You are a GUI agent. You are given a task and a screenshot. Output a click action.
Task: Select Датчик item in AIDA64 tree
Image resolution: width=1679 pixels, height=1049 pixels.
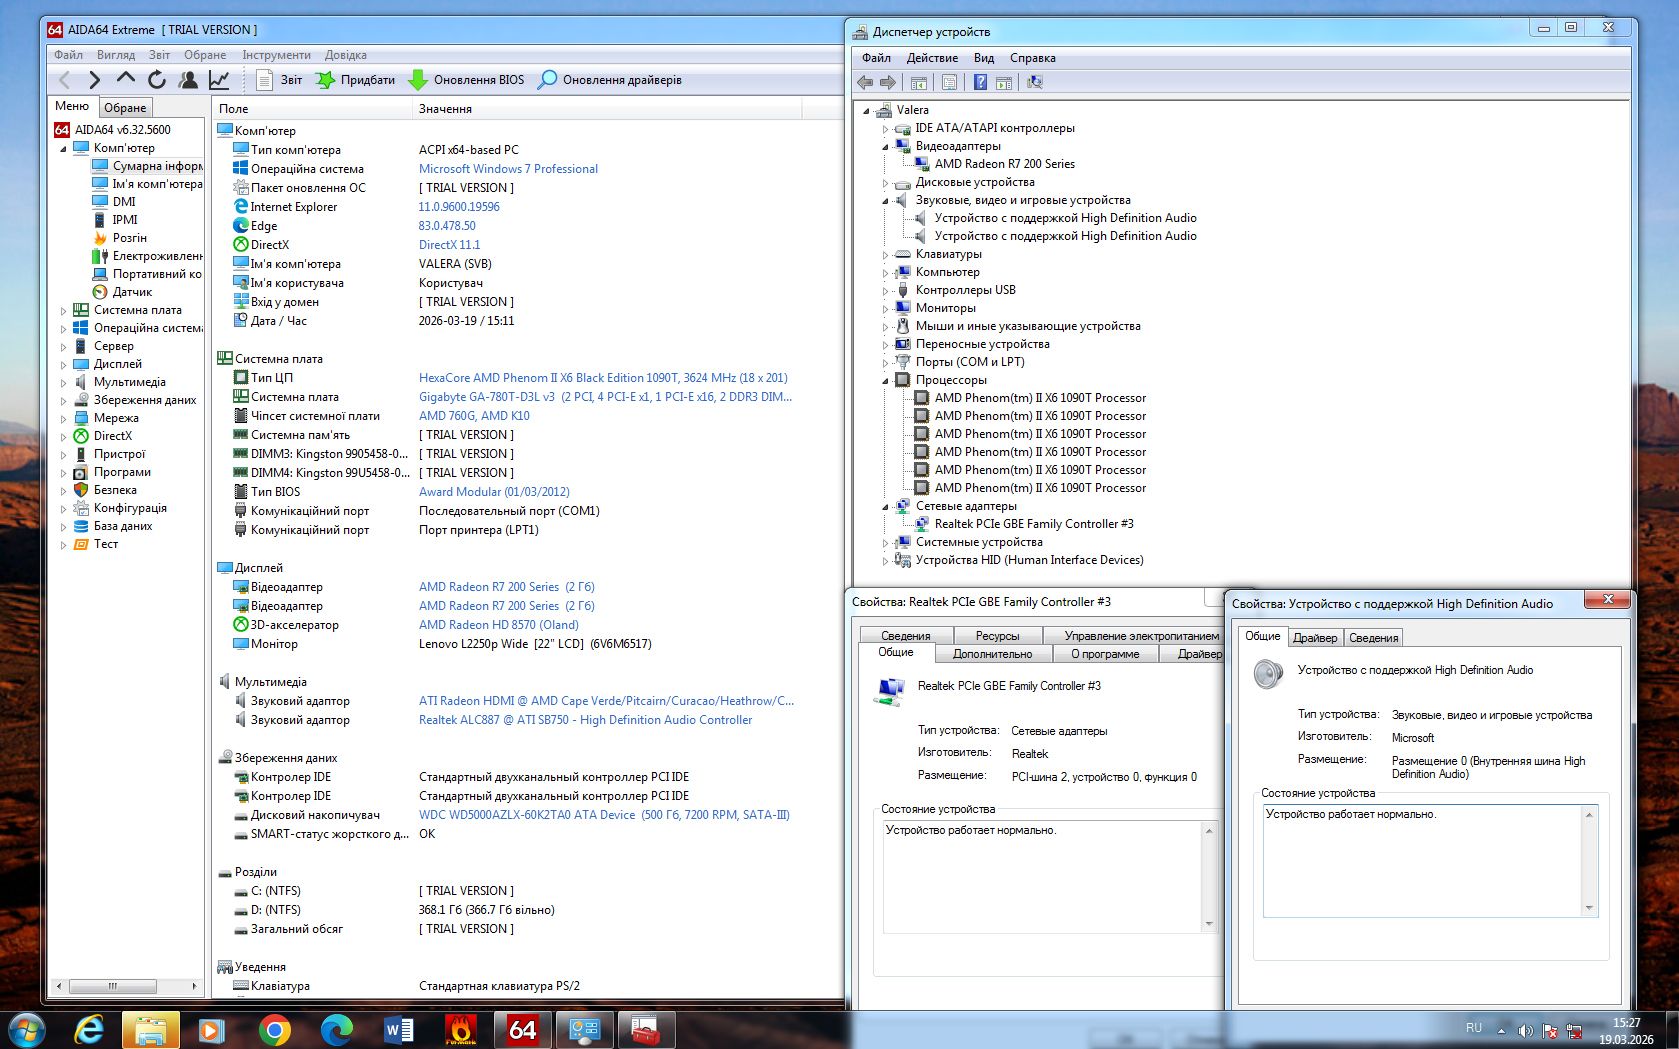pos(131,292)
